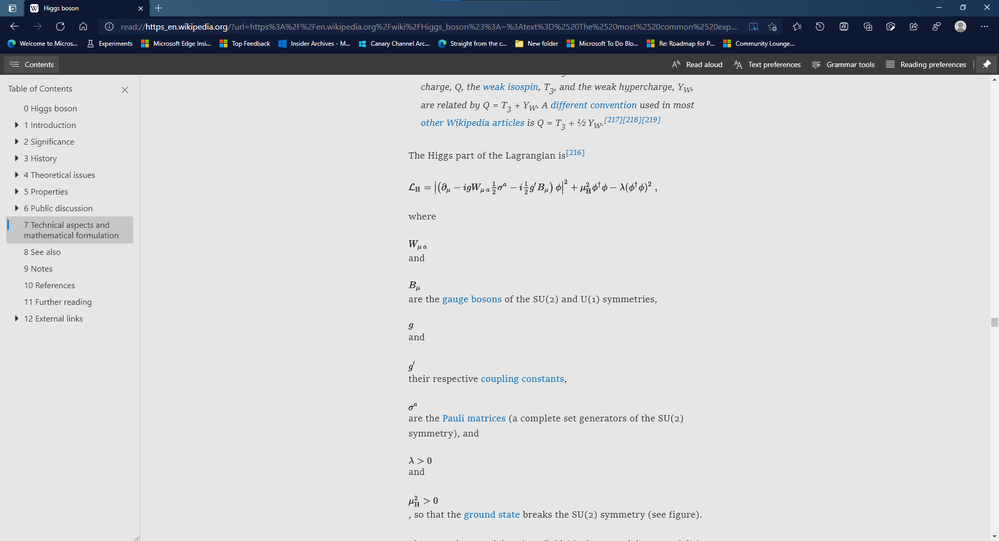Open Microsoft Edge Insider bookmark

click(x=176, y=43)
